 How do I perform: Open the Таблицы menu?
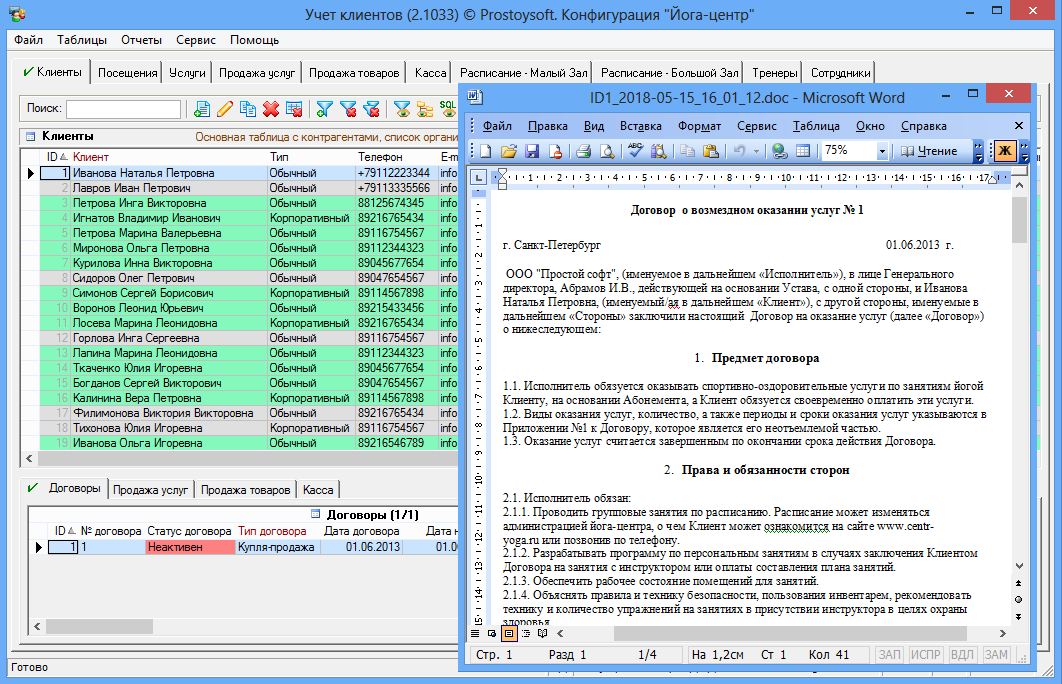pyautogui.click(x=82, y=40)
